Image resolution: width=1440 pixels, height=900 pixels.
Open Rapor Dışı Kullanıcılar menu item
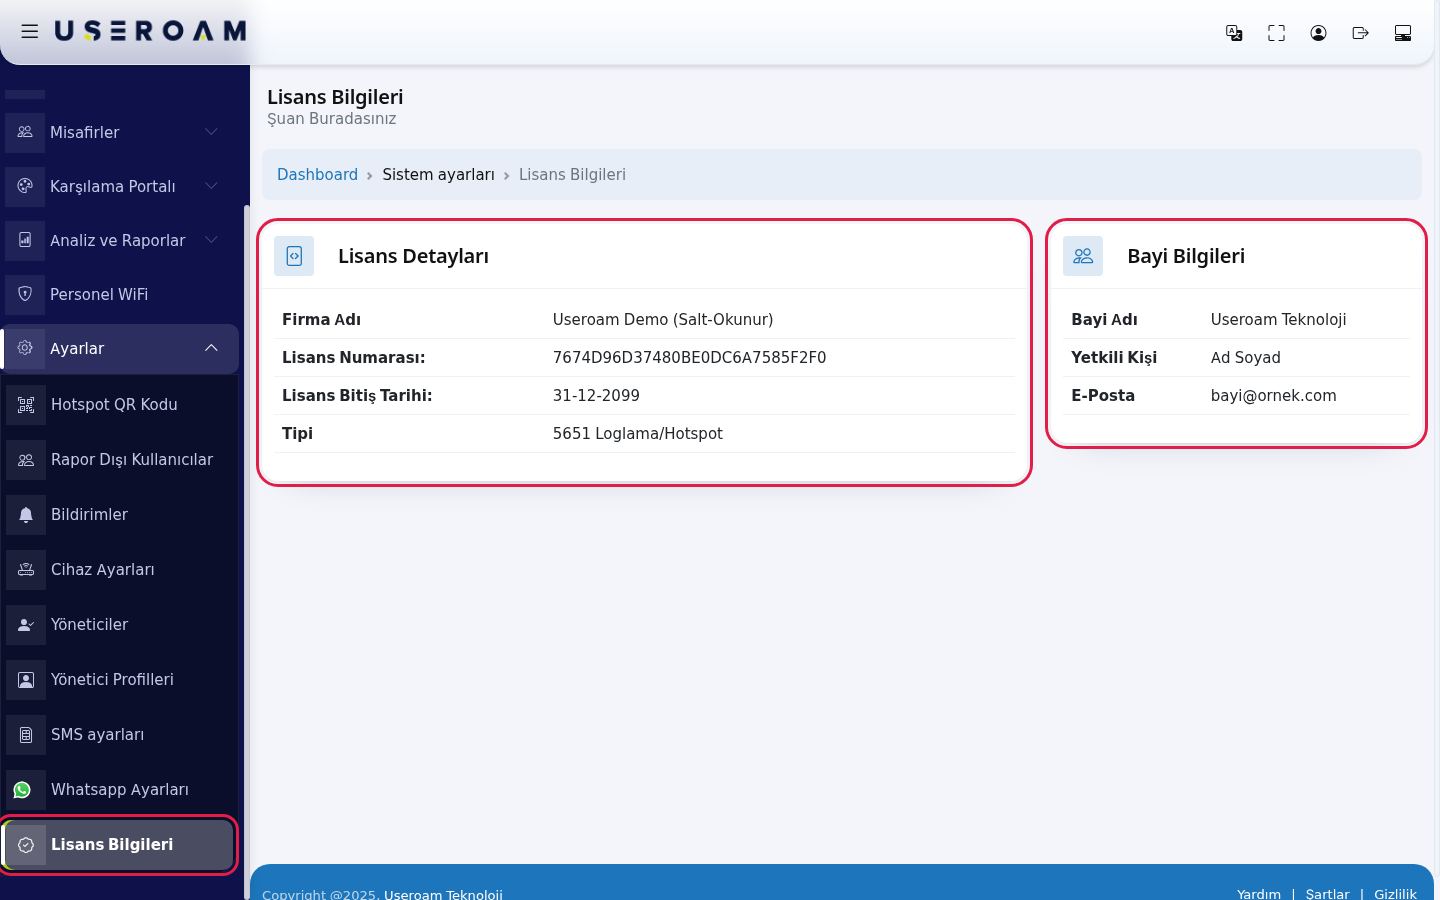pos(120,460)
